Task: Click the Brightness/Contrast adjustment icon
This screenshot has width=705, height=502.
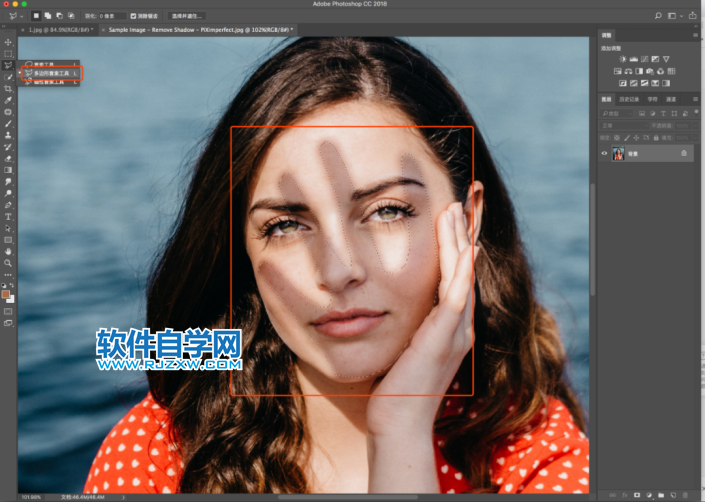Action: 622,60
